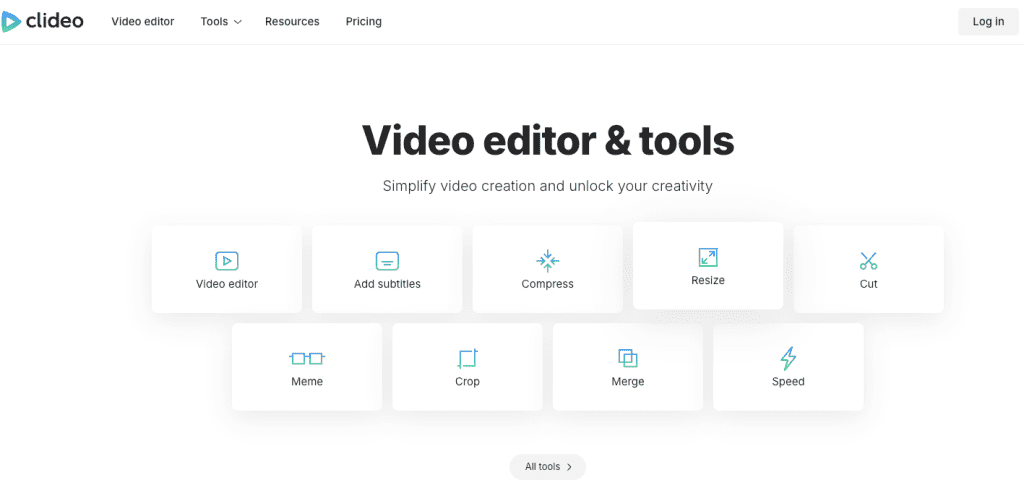Screen dimensions: 1024x501
Task: Click the 'Add subtitles' card label
Action: [x=387, y=284]
